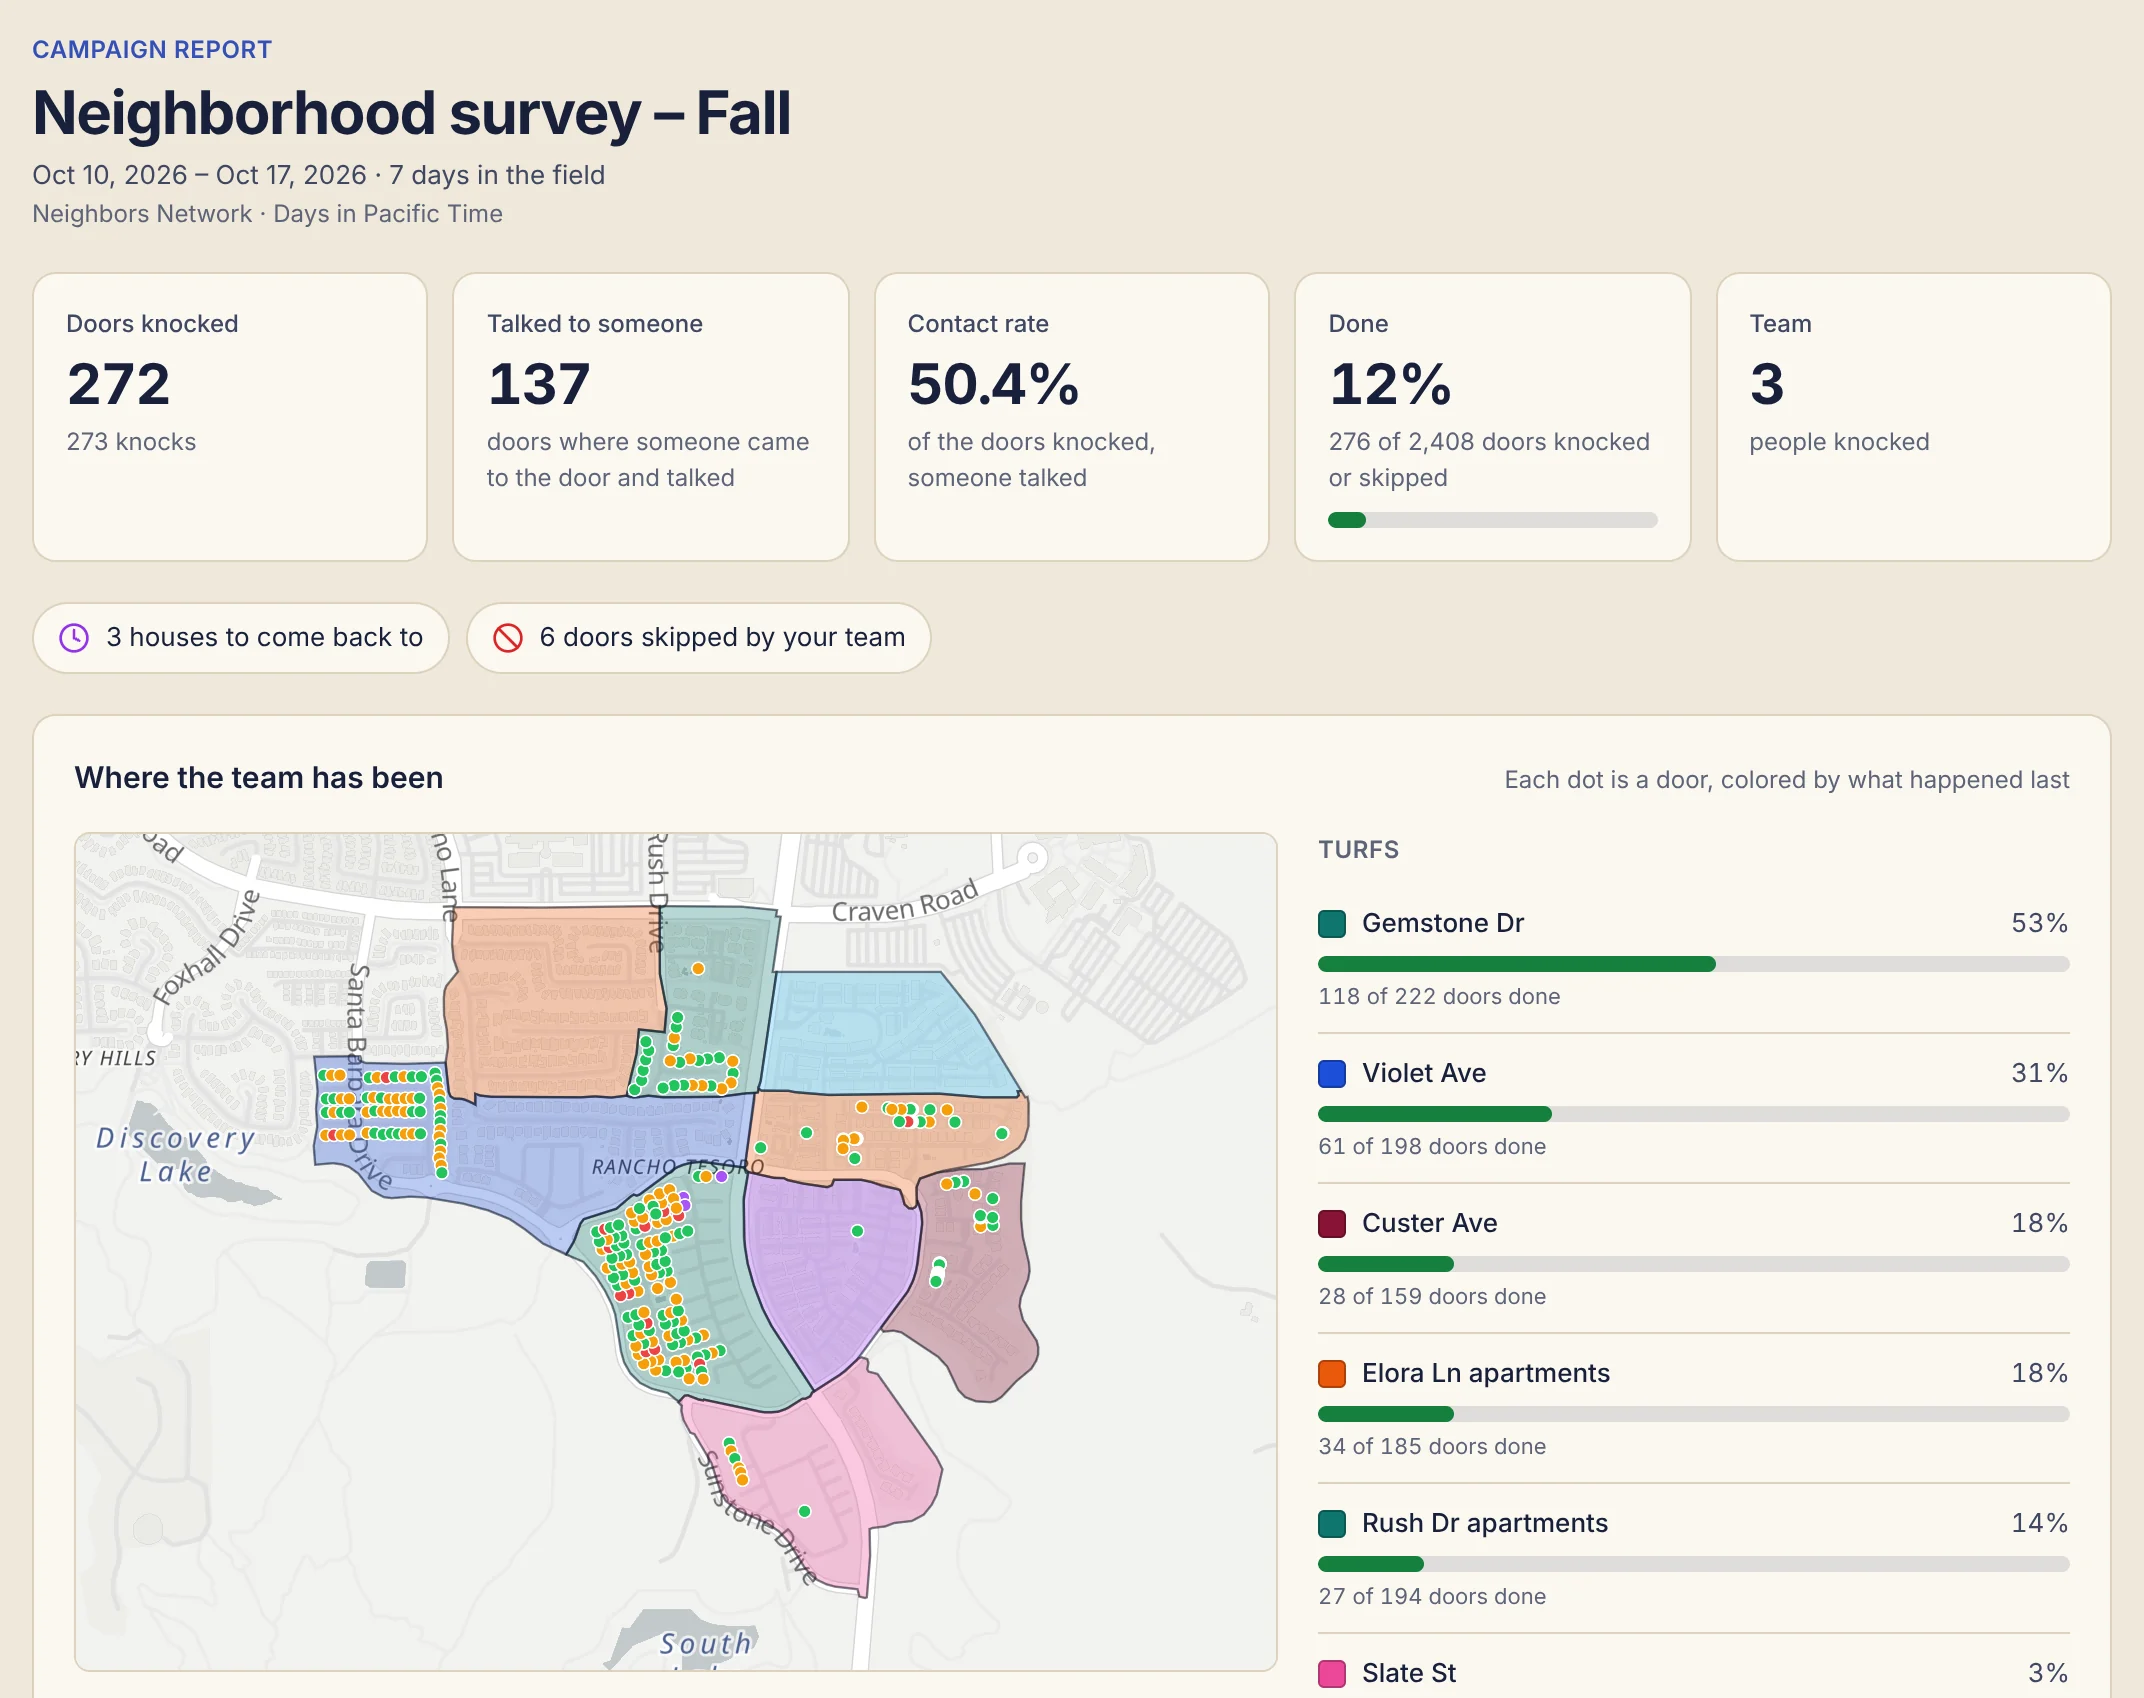The width and height of the screenshot is (2144, 1698).
Task: Open the Team 3 people knocked card
Action: (x=1913, y=417)
